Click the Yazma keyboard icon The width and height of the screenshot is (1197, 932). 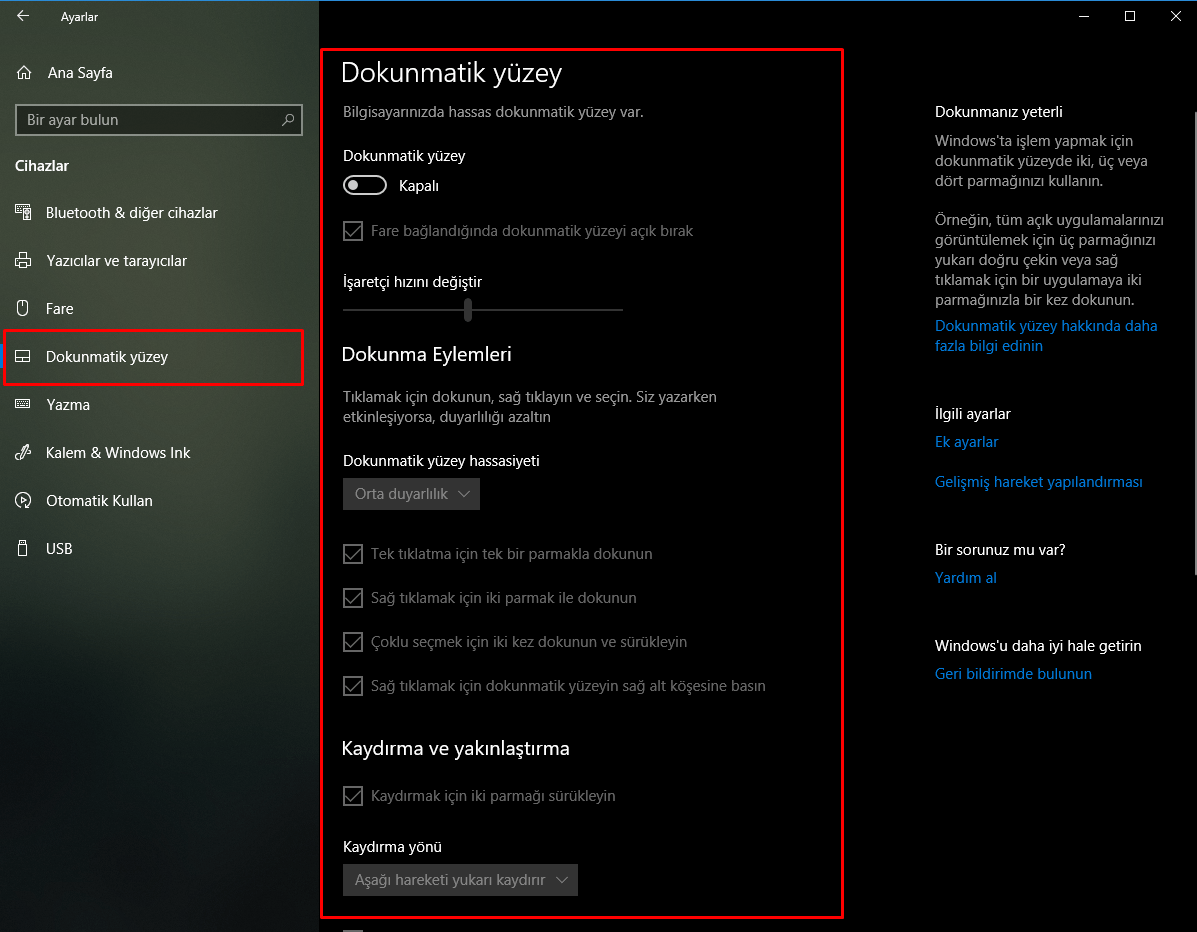coord(23,404)
